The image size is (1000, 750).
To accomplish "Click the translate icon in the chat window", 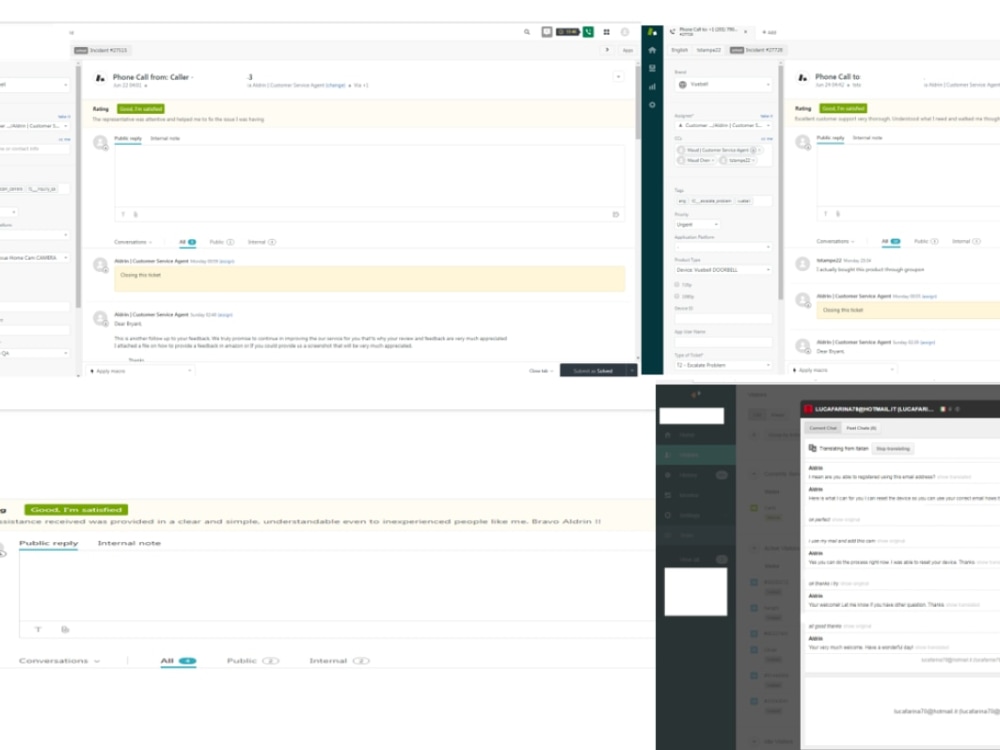I will coord(812,448).
